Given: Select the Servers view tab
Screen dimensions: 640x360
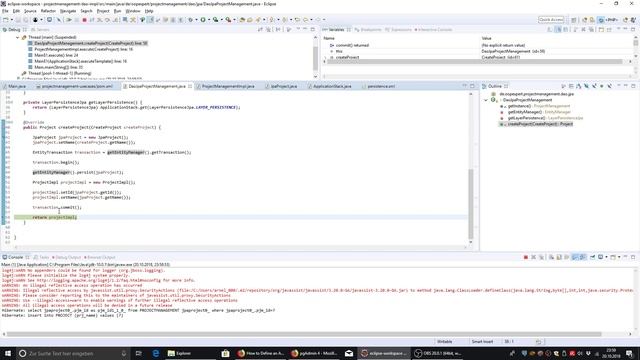Looking at the screenshot, I should (x=40, y=29).
